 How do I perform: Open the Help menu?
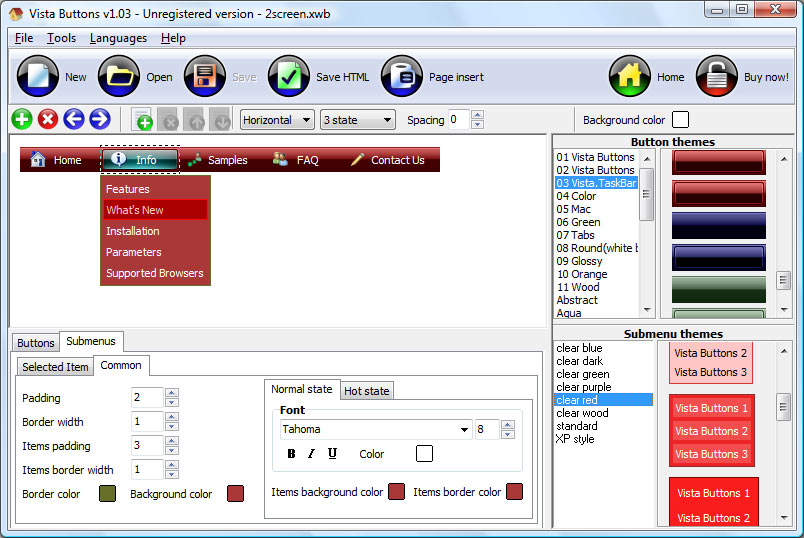pos(173,38)
